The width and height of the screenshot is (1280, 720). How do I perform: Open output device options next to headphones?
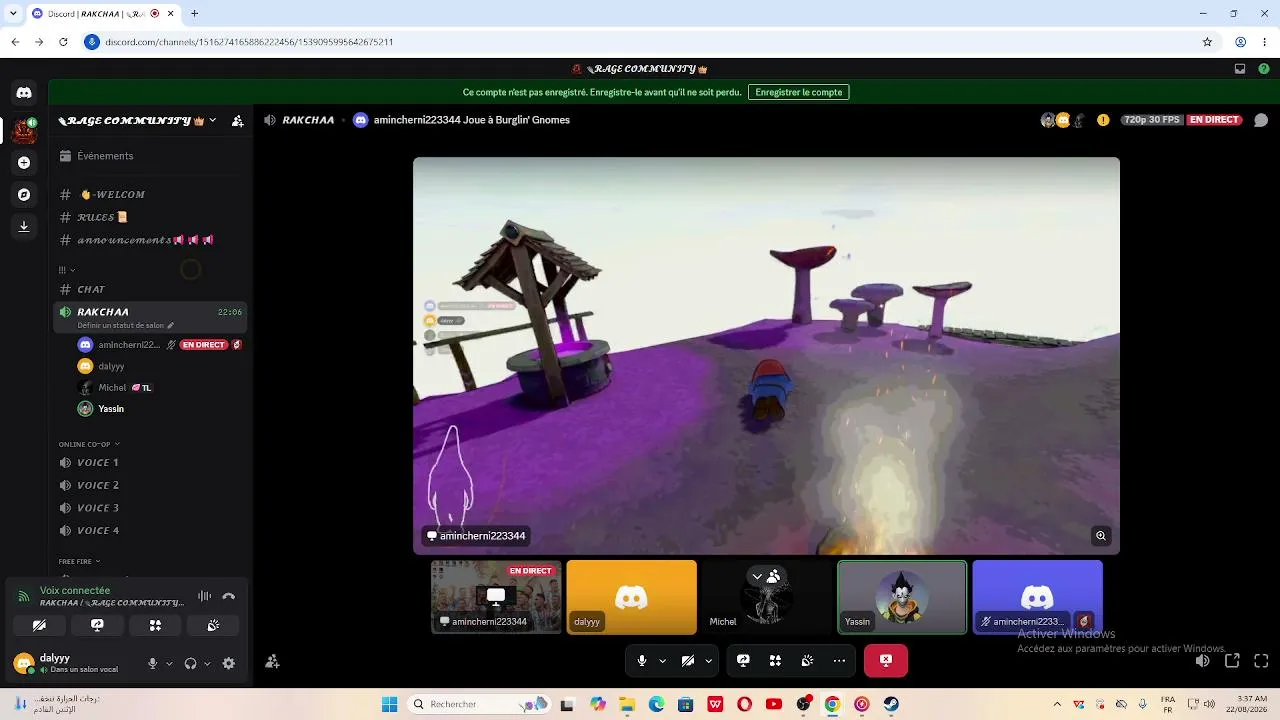206,663
